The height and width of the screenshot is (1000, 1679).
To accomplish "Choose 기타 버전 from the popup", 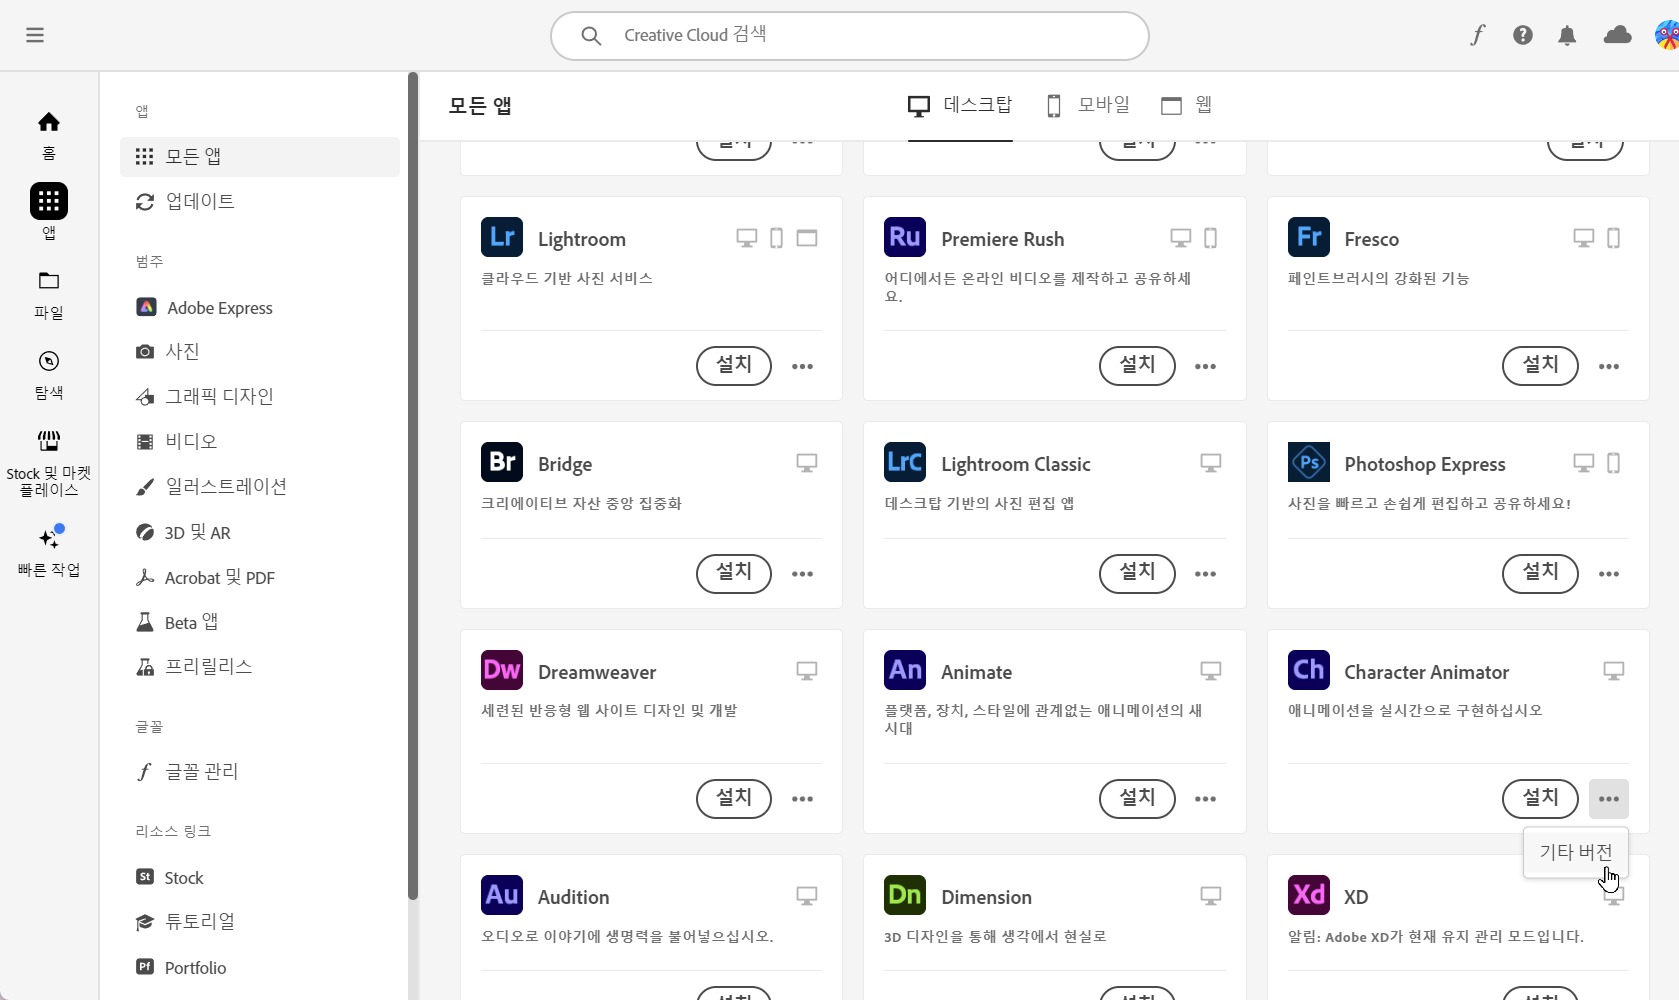I will click(x=1576, y=852).
